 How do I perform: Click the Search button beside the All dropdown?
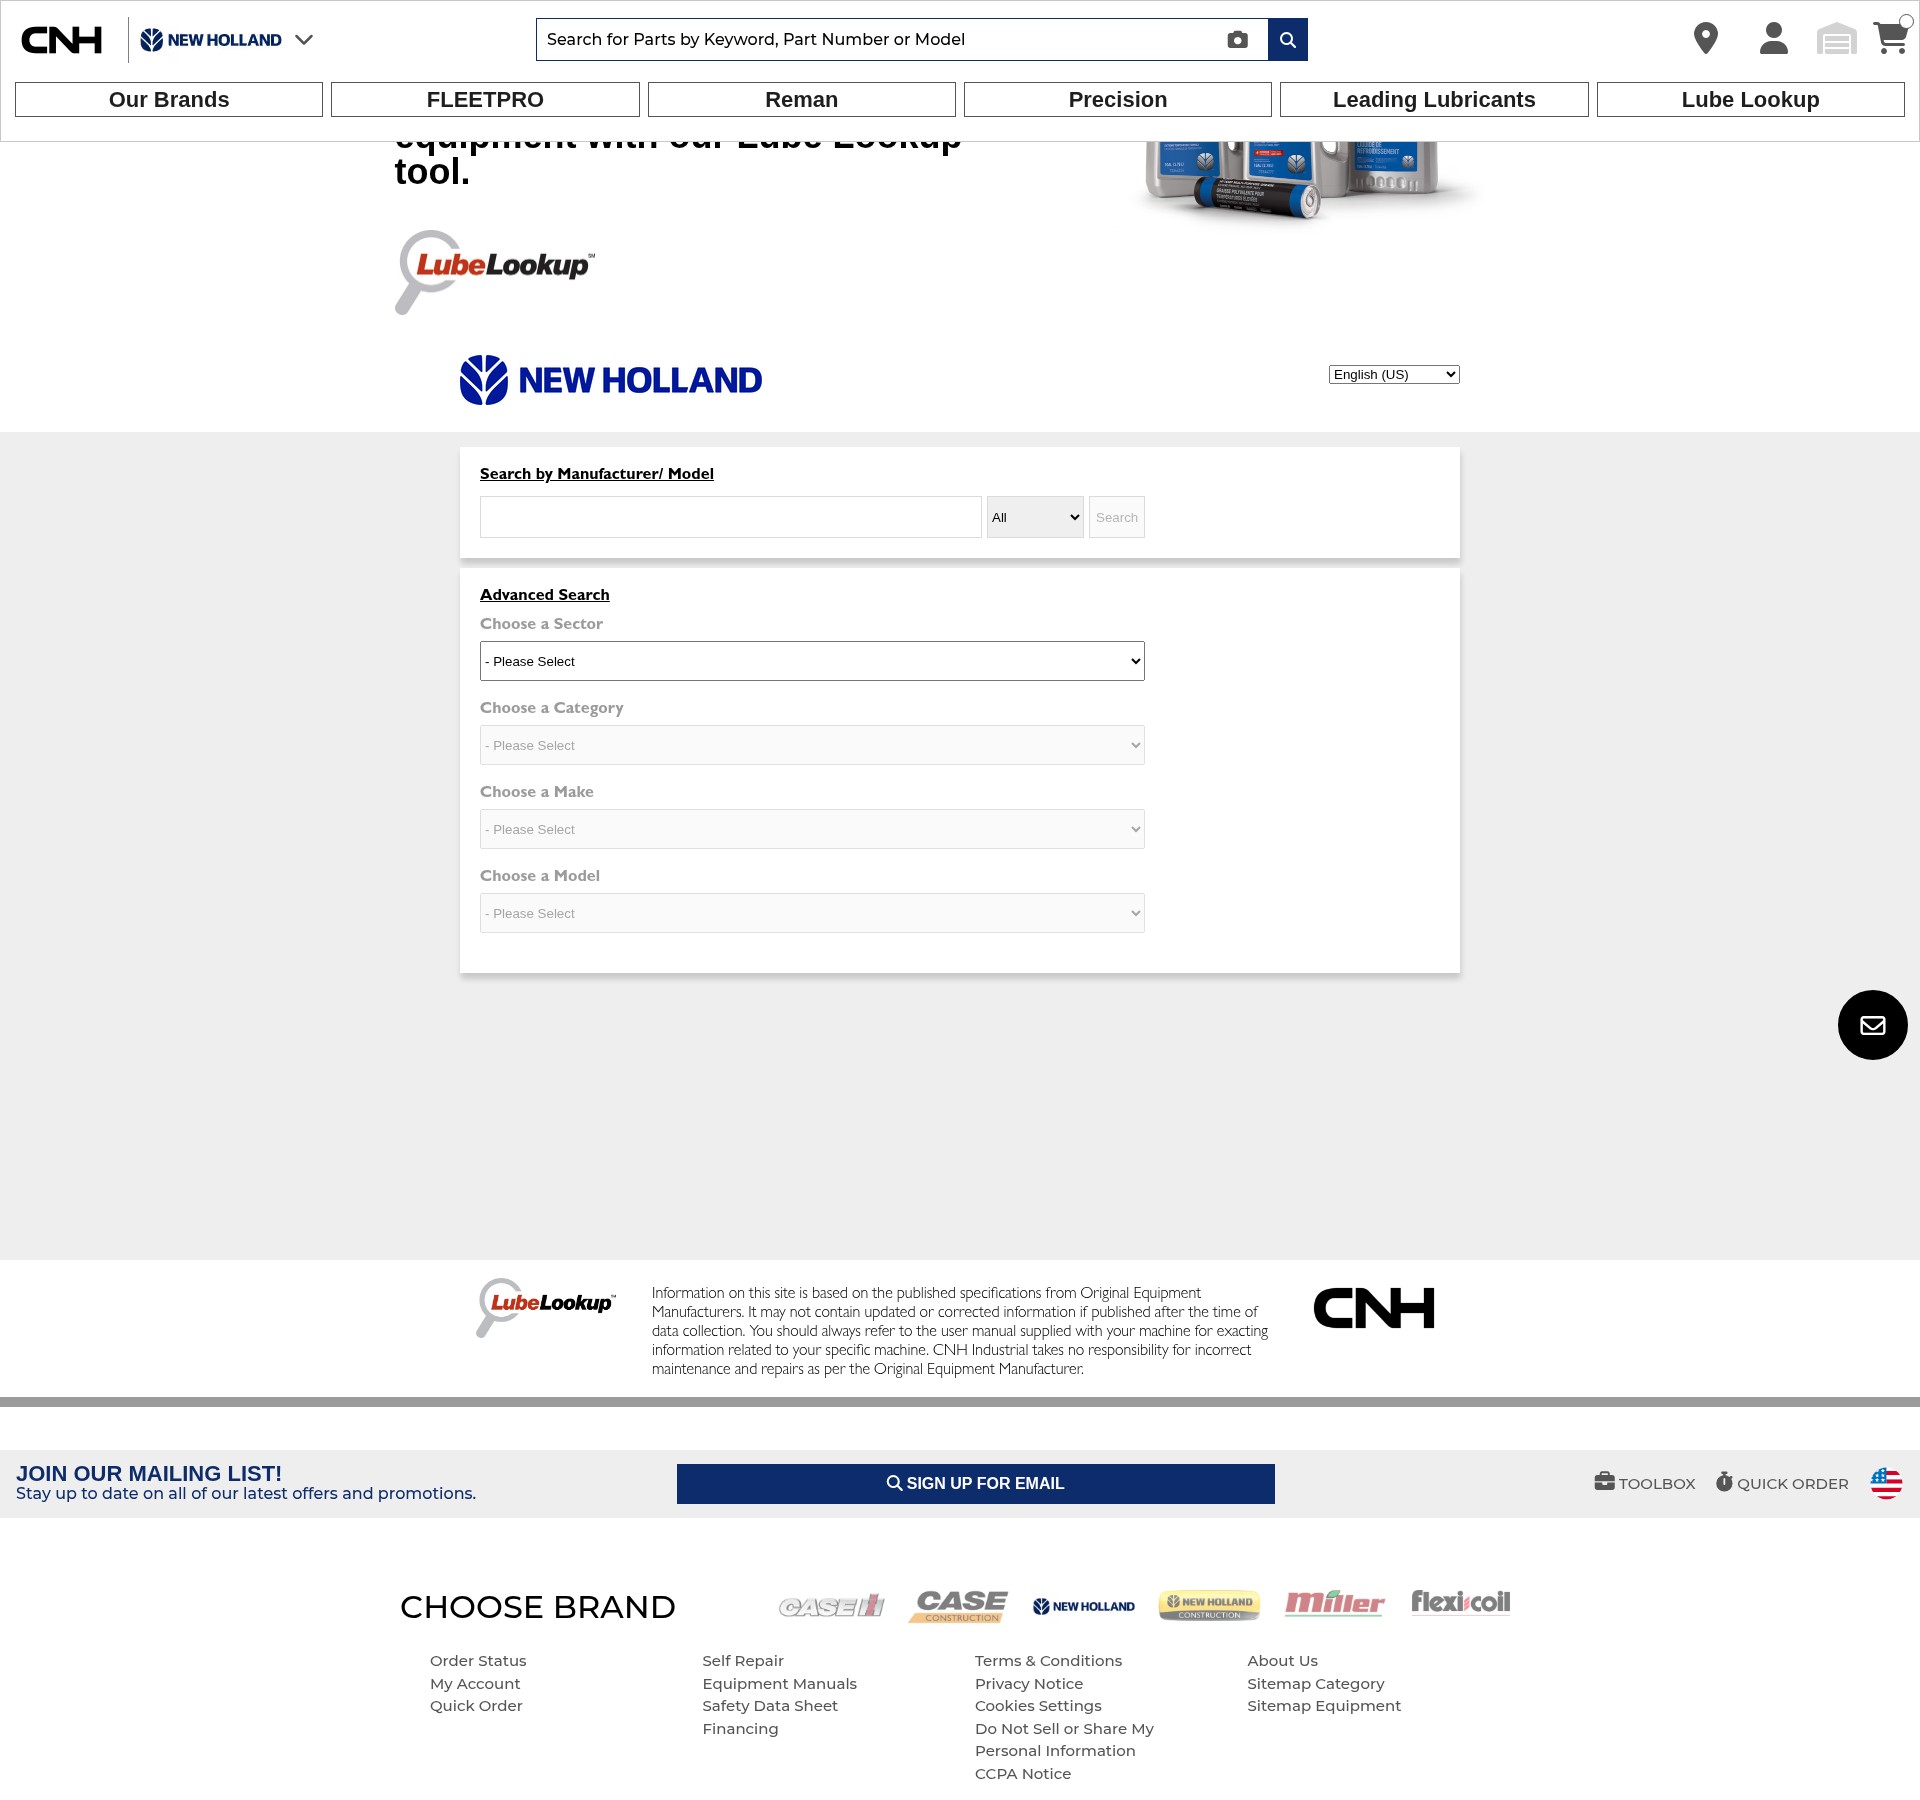point(1117,517)
